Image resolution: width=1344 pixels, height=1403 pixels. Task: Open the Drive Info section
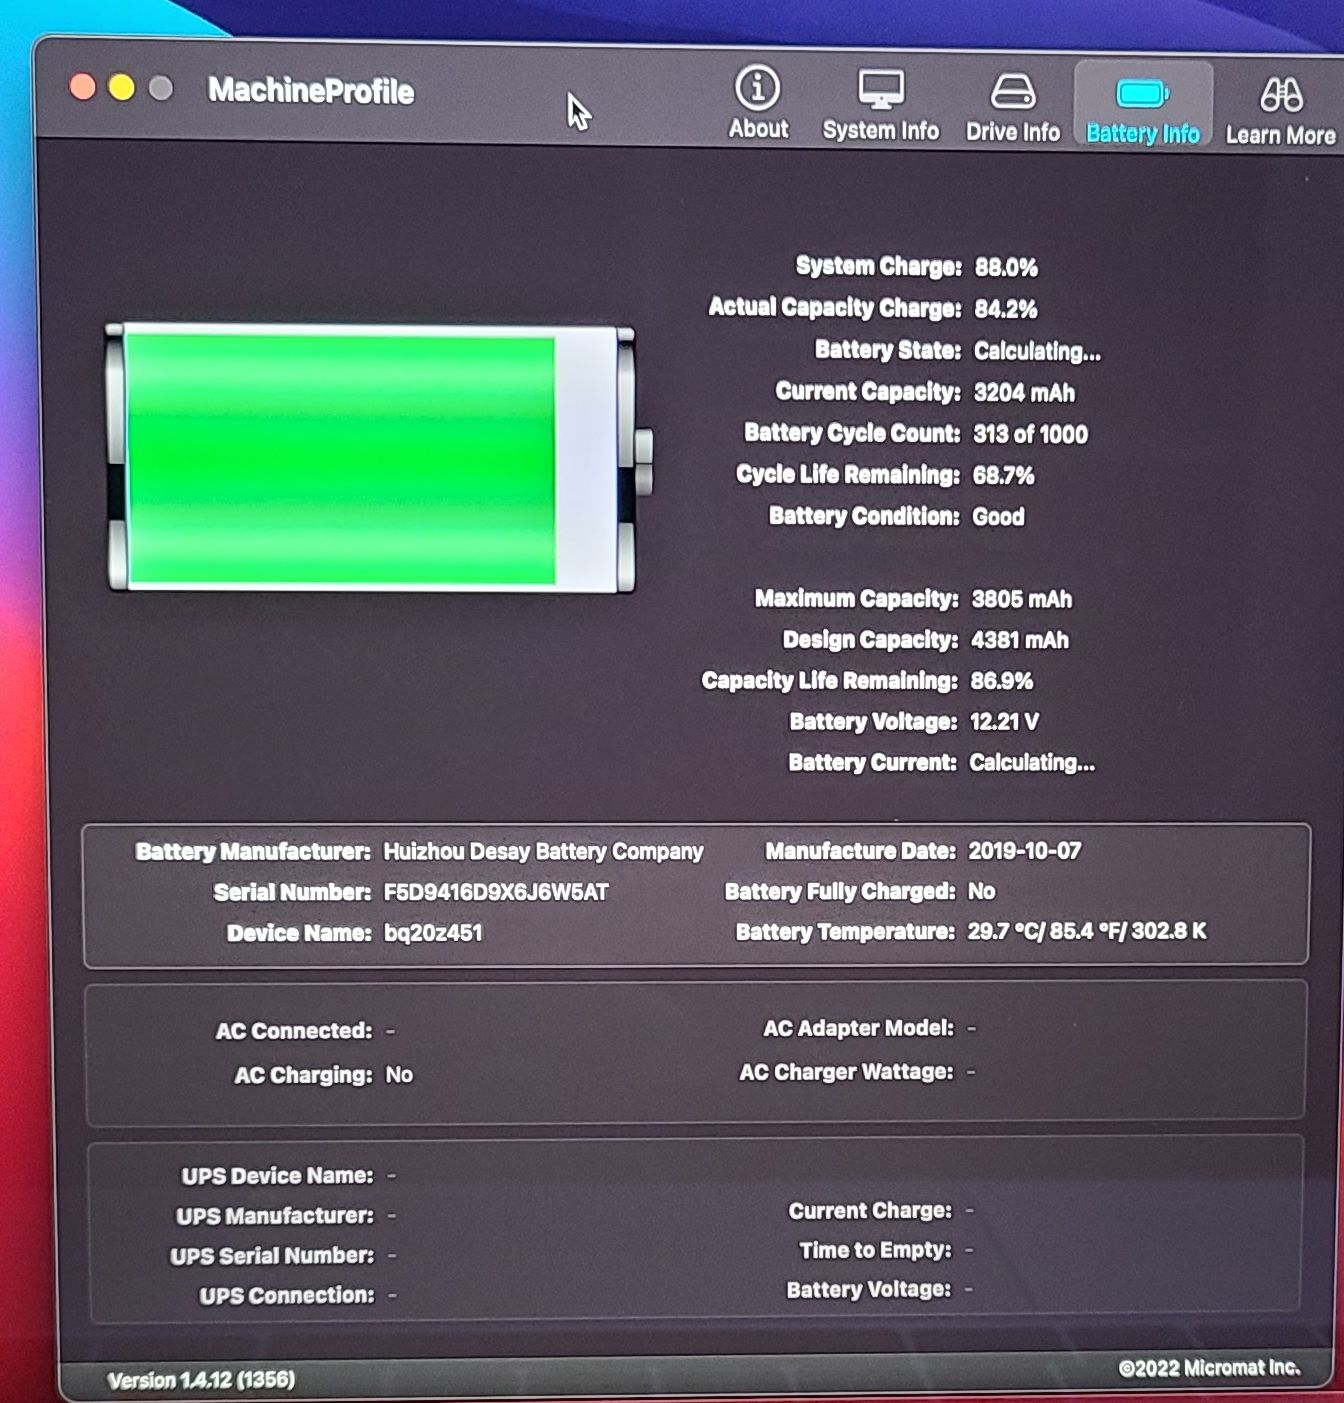1012,106
